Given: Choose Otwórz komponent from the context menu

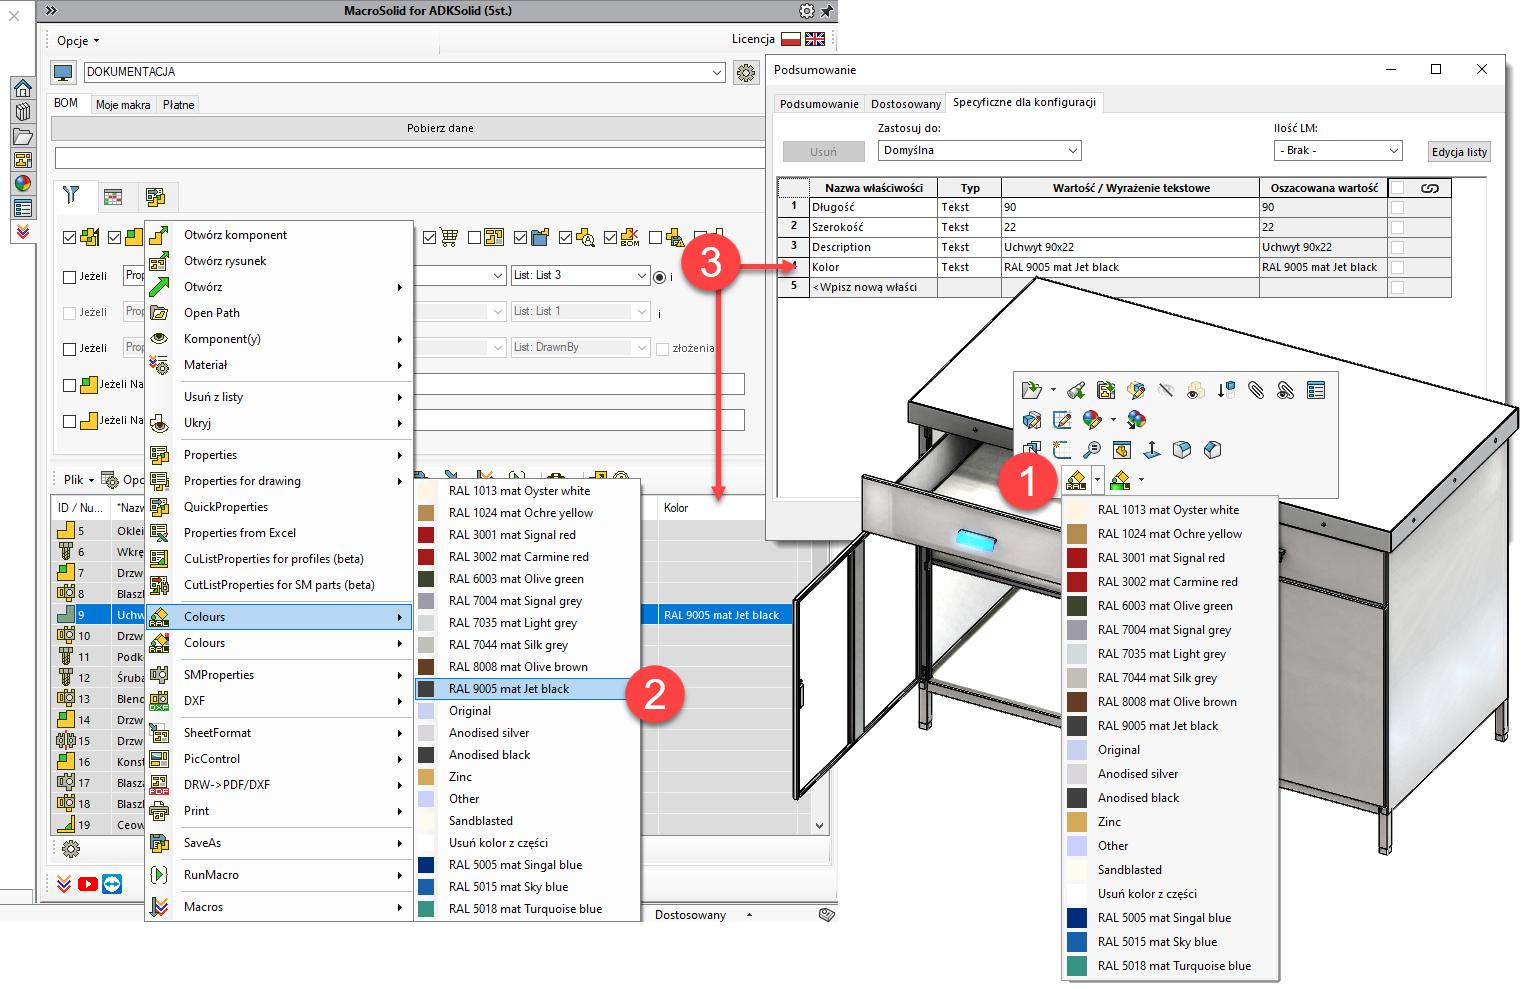Looking at the screenshot, I should click(235, 235).
